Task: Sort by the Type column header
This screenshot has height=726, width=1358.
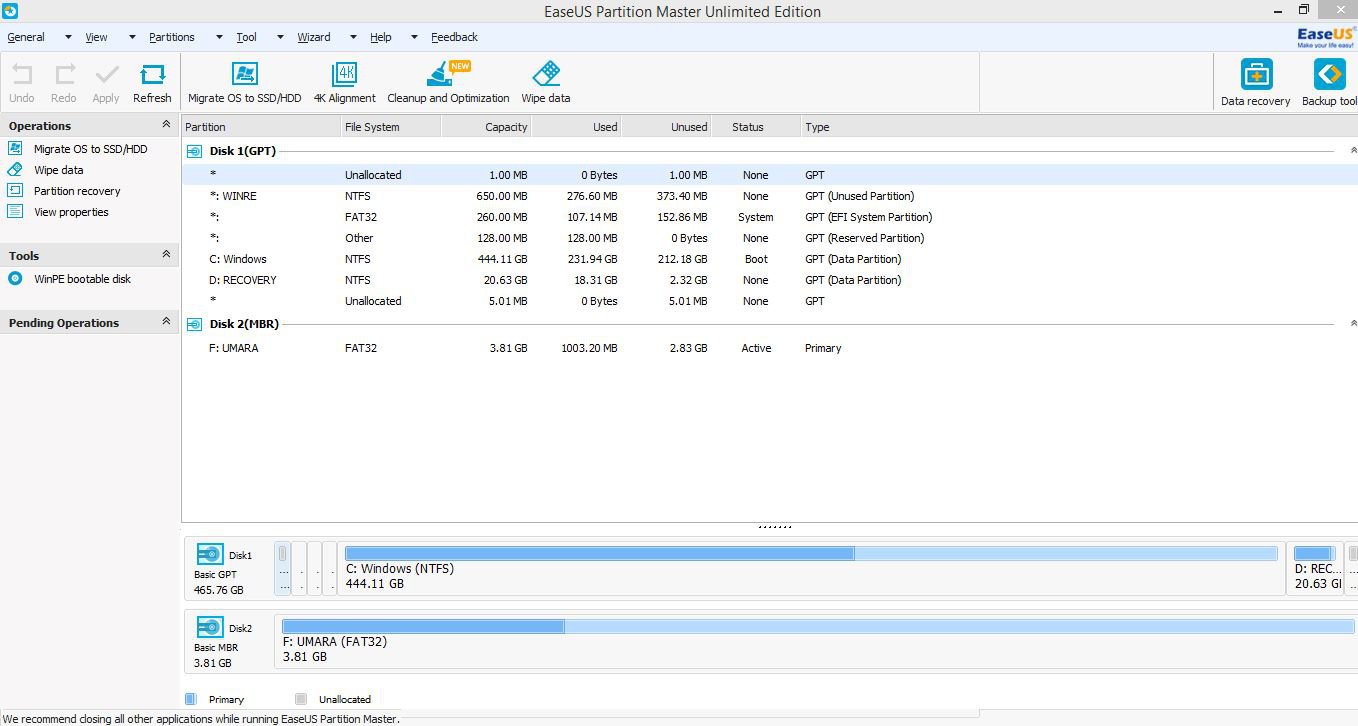Action: [x=1079, y=127]
